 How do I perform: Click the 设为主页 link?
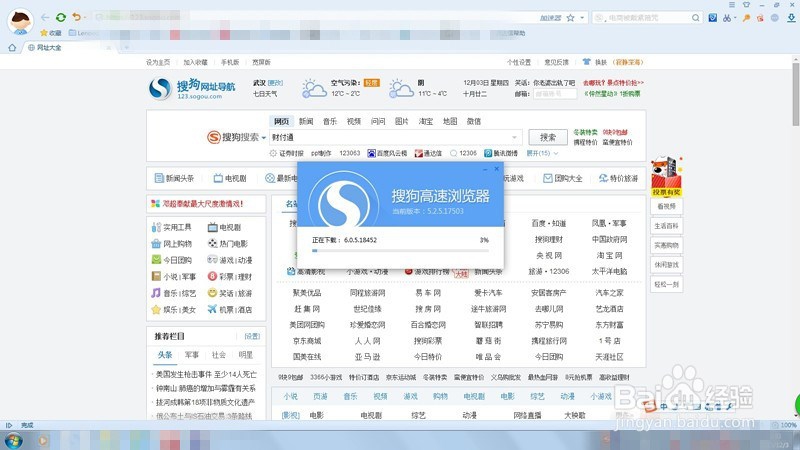(158, 62)
